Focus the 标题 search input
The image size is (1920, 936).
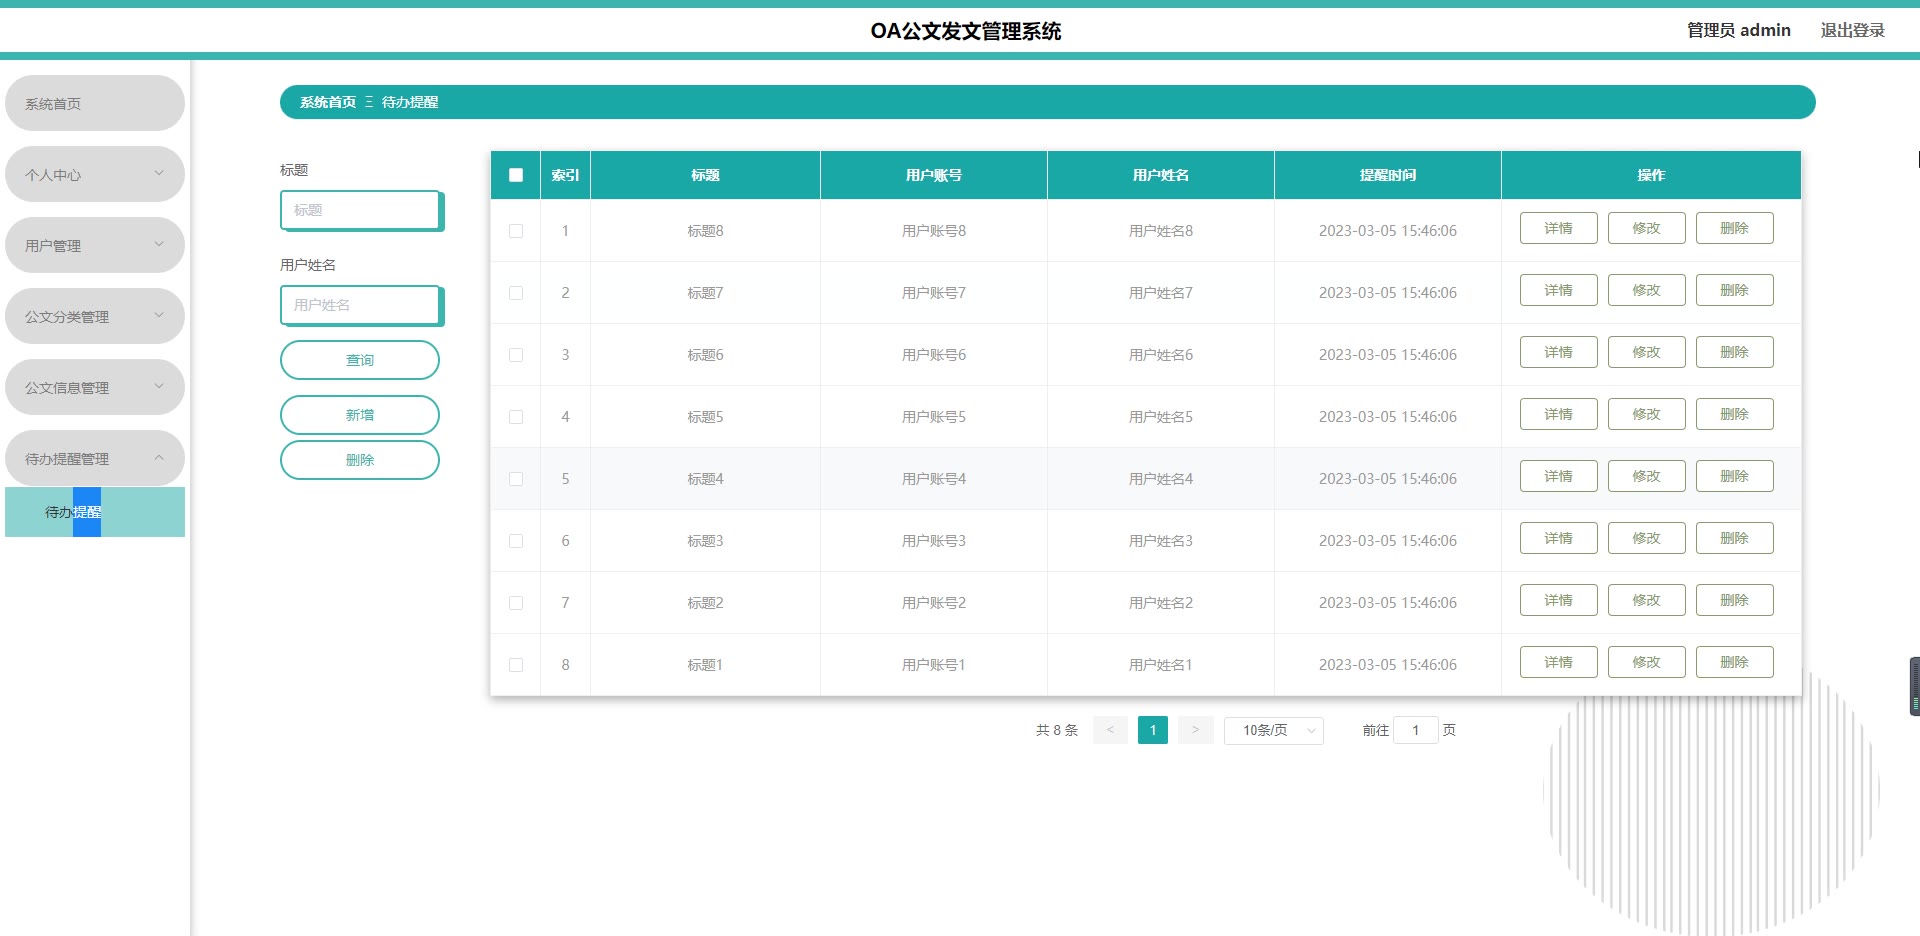(362, 210)
